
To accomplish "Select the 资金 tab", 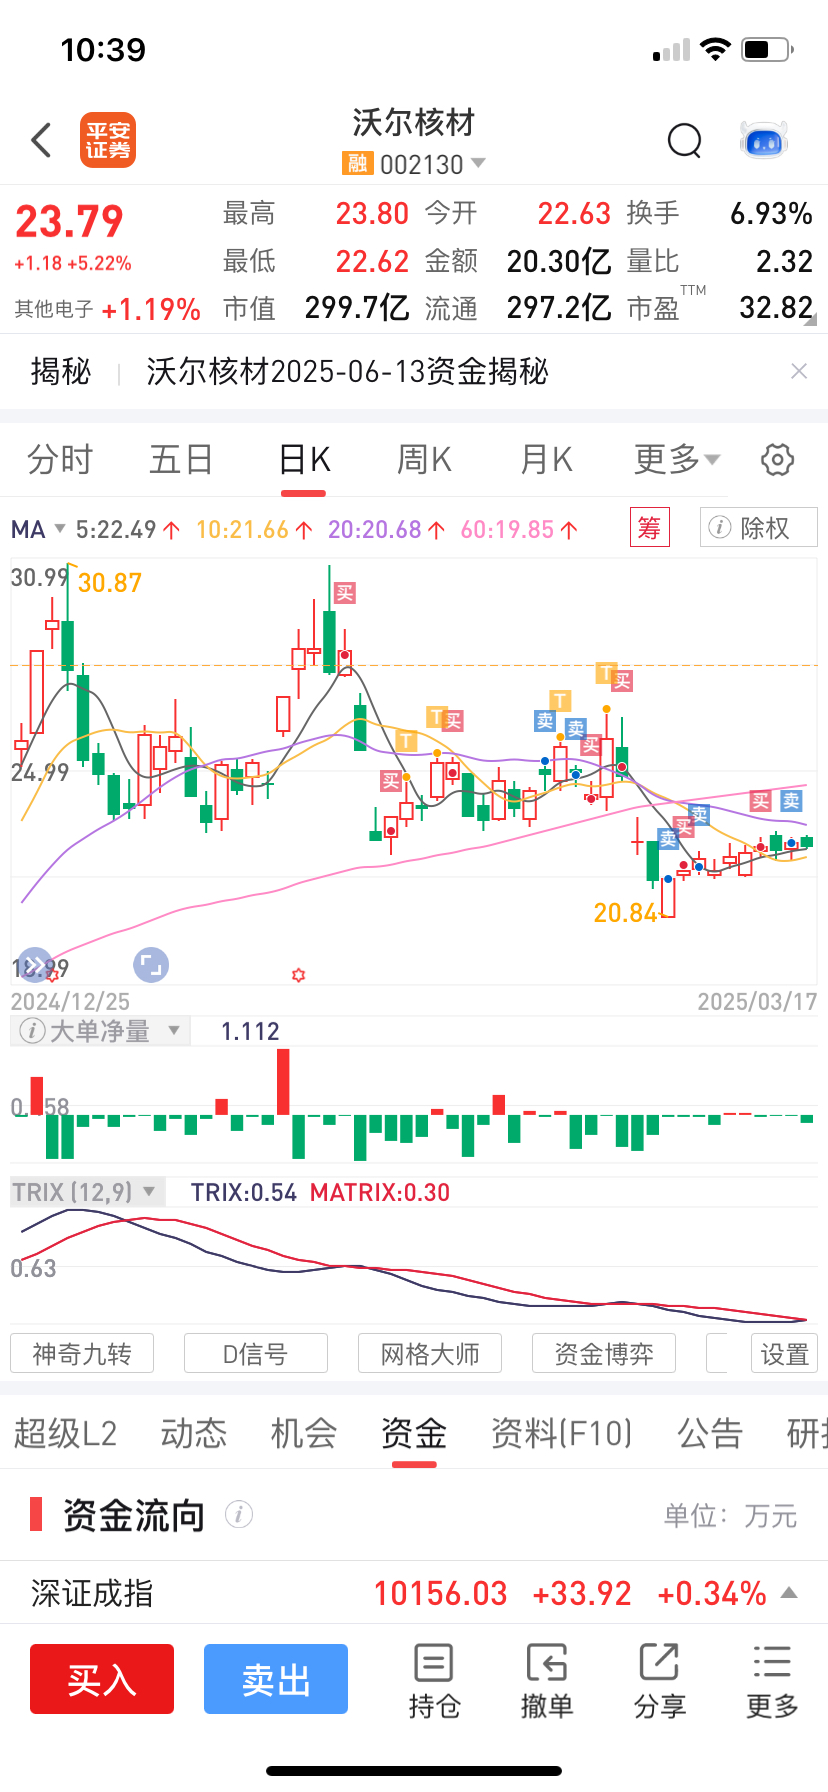I will tap(414, 1434).
